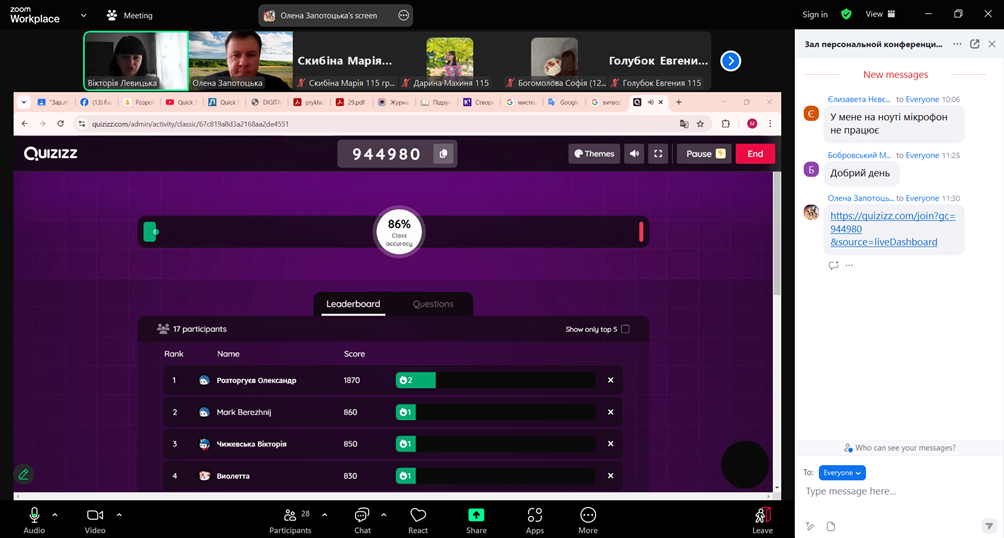Remove Розторгуєв Олександр from the leaderboard
This screenshot has height=538, width=1004.
tap(610, 380)
